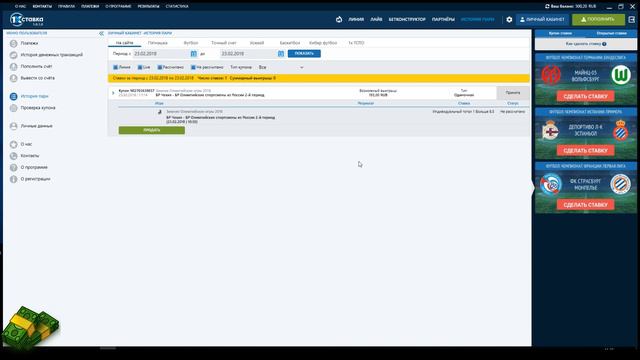Viewport: 640px width, 360px height.
Task: Click the Личные данные sidebar icon
Action: (13, 126)
